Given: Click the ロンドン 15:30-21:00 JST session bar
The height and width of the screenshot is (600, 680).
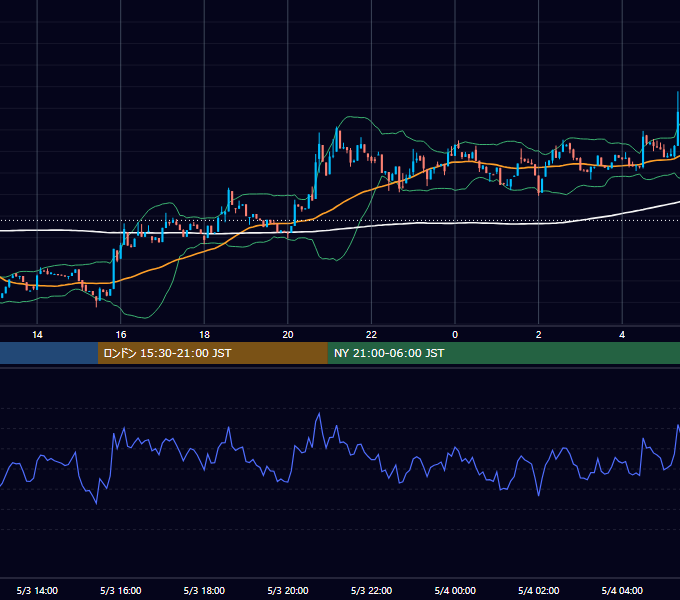Looking at the screenshot, I should pyautogui.click(x=212, y=353).
